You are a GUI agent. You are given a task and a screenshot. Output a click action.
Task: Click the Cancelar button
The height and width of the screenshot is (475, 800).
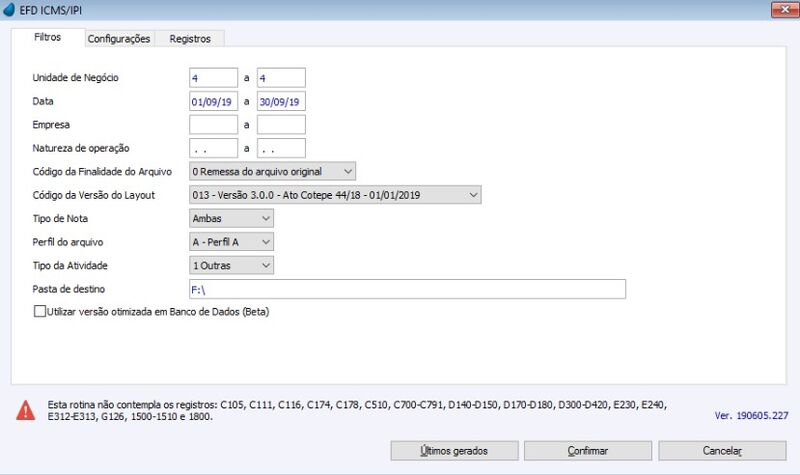click(x=722, y=451)
